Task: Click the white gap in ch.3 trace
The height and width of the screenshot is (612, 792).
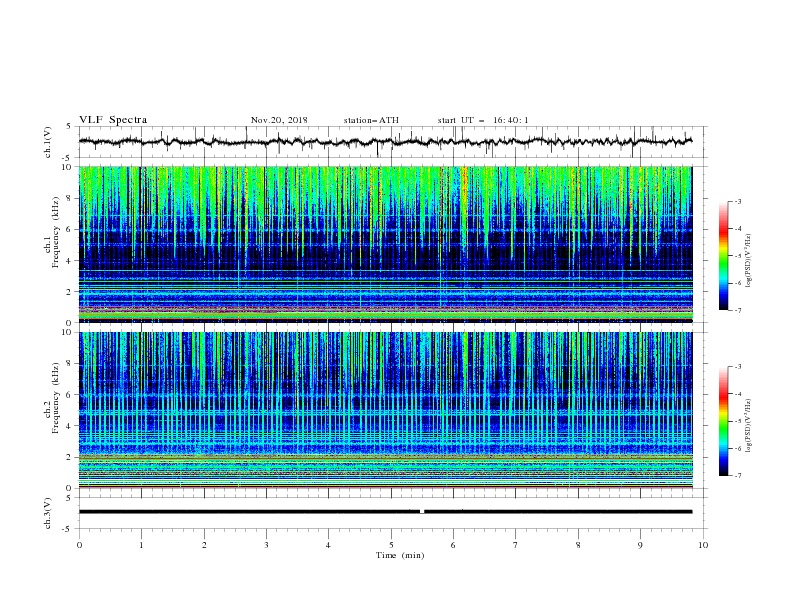Action: click(x=422, y=512)
